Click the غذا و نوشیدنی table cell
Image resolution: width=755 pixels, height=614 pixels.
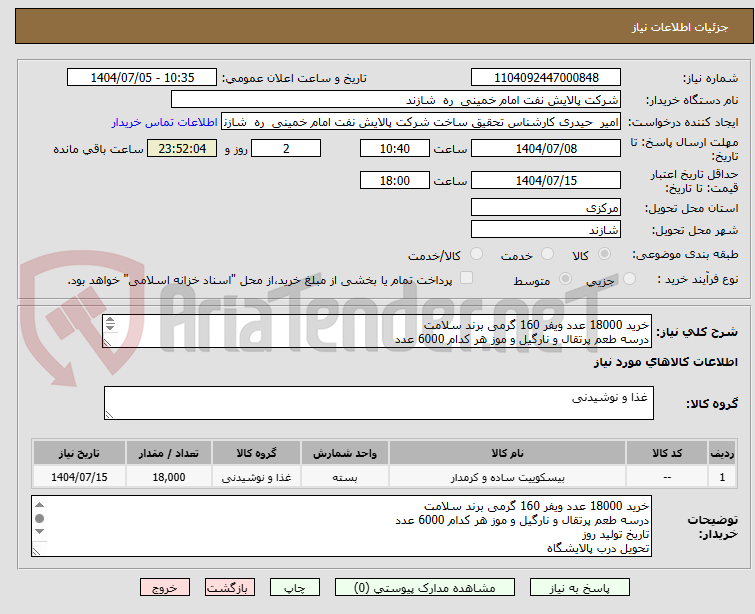point(256,477)
